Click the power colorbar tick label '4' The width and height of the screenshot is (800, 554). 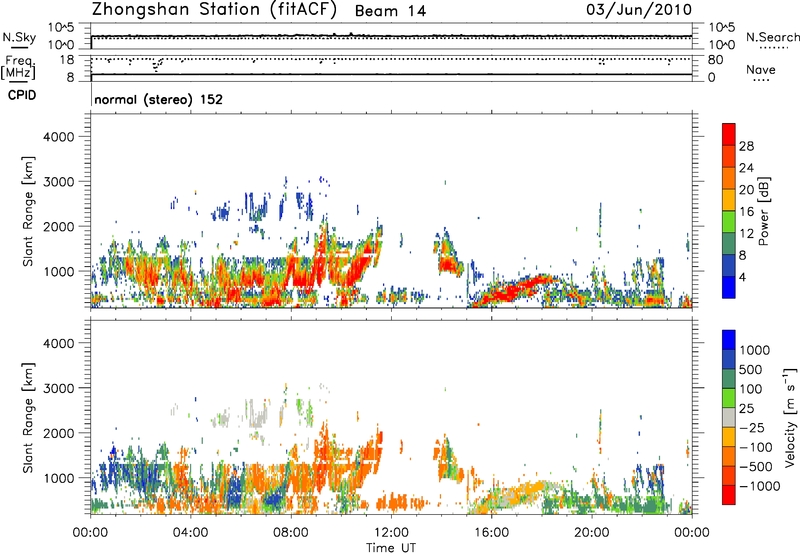point(743,277)
